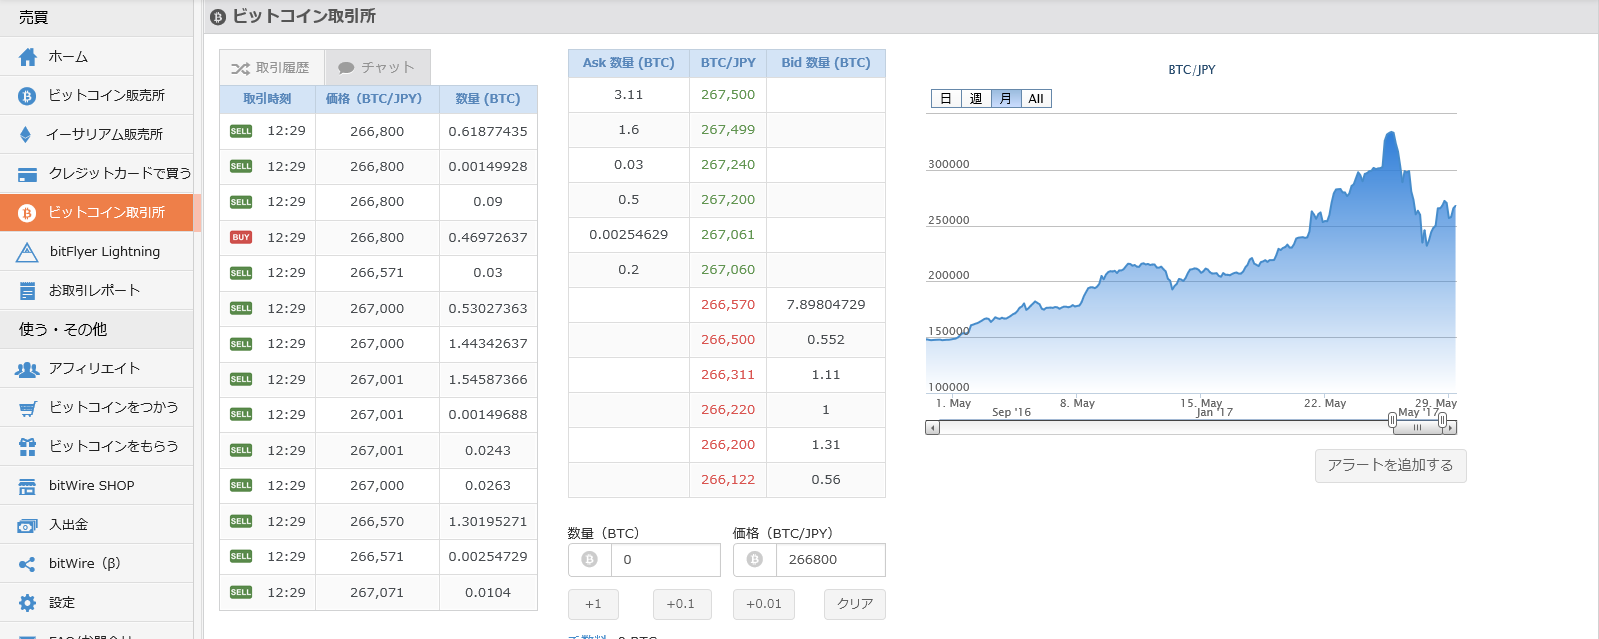Open bitFlyer Lightning triangle icon
This screenshot has width=1599, height=639.
(x=27, y=252)
